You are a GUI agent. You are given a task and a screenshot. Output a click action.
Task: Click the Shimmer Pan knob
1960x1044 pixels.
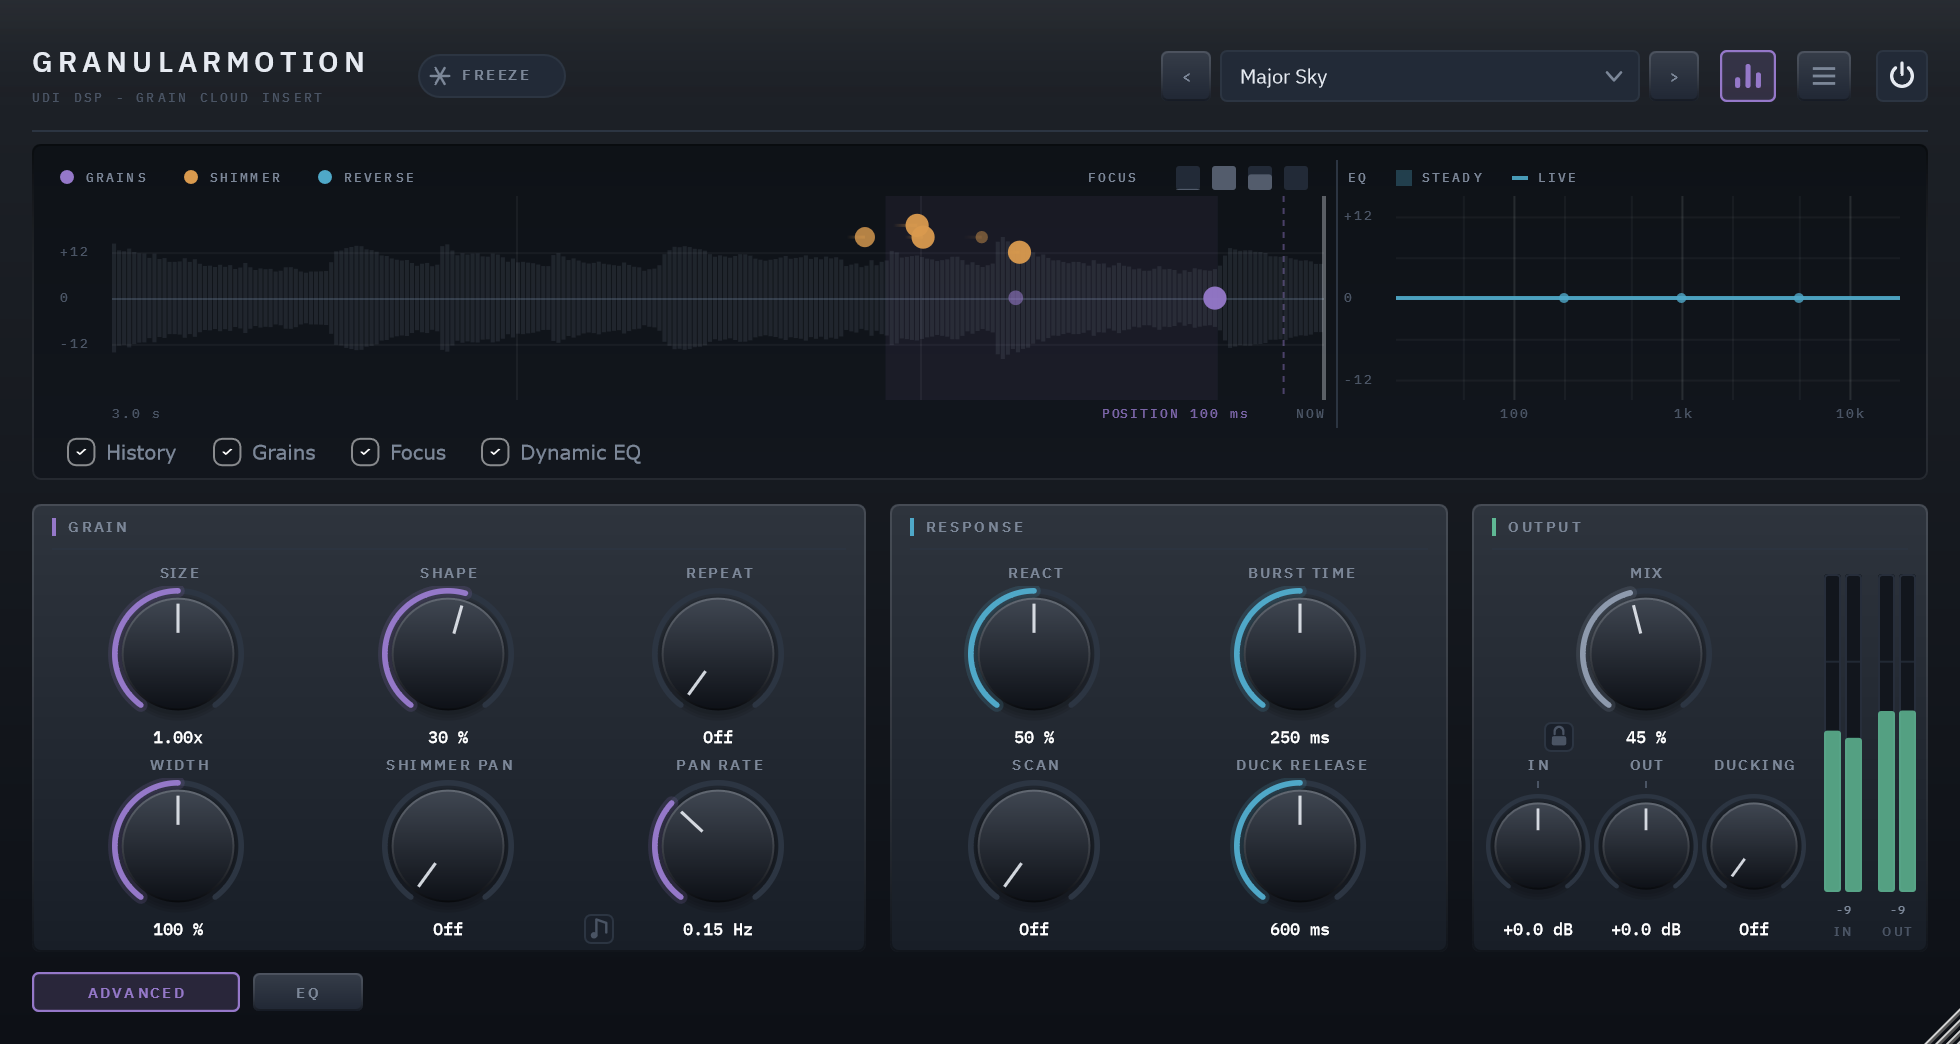tap(448, 846)
